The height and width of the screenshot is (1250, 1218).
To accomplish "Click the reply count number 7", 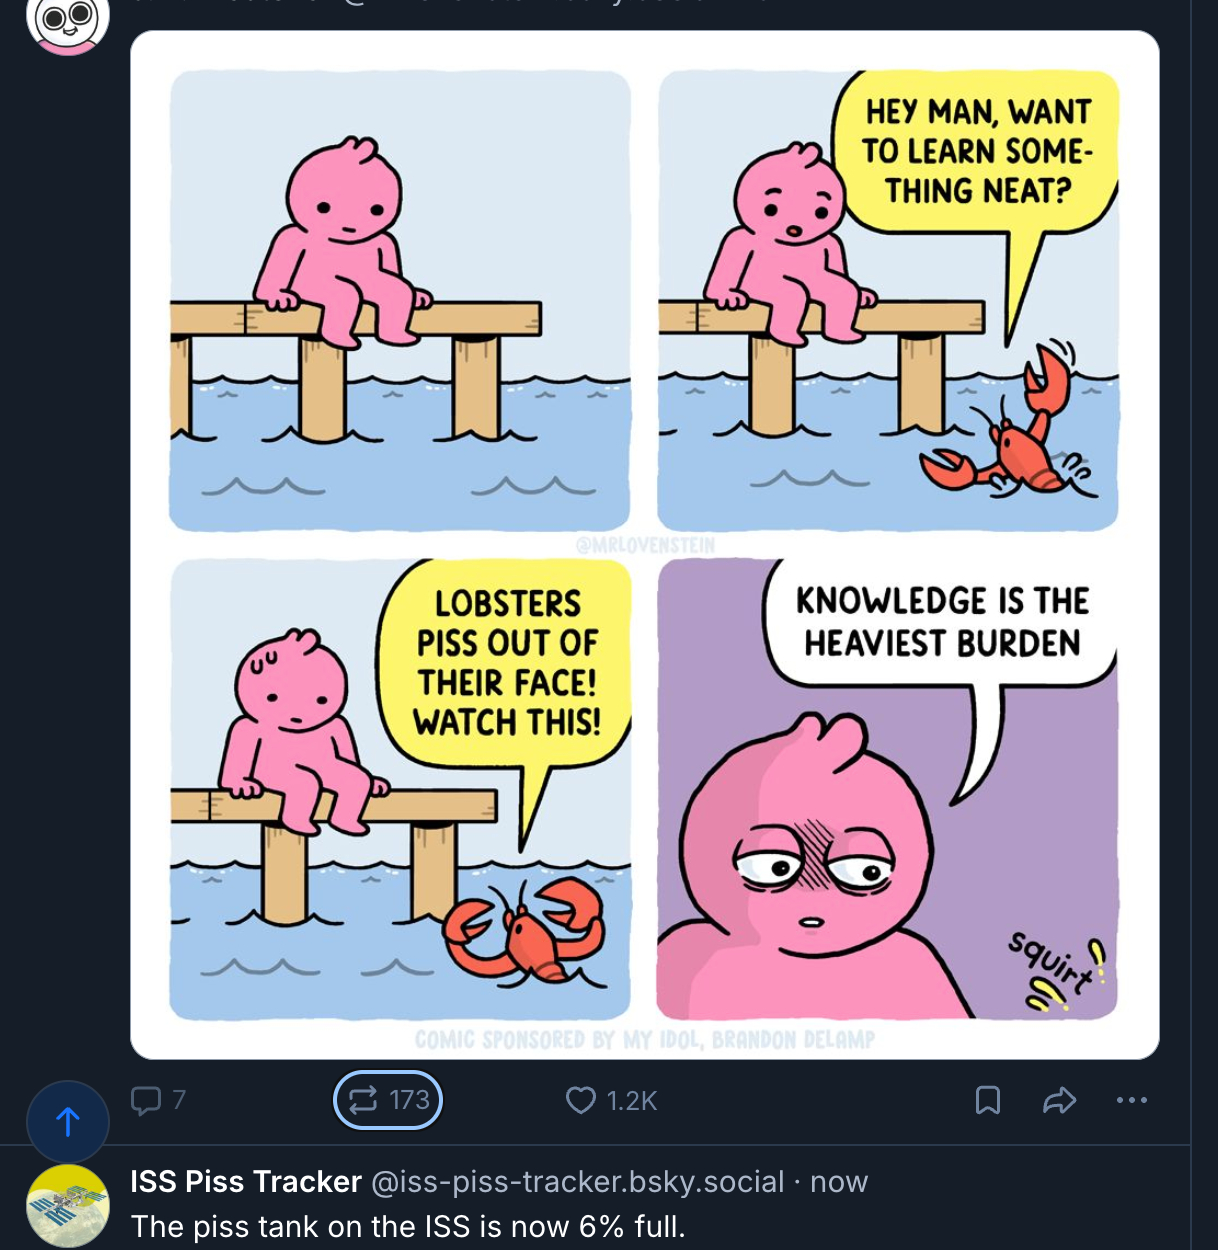I will (x=179, y=1100).
